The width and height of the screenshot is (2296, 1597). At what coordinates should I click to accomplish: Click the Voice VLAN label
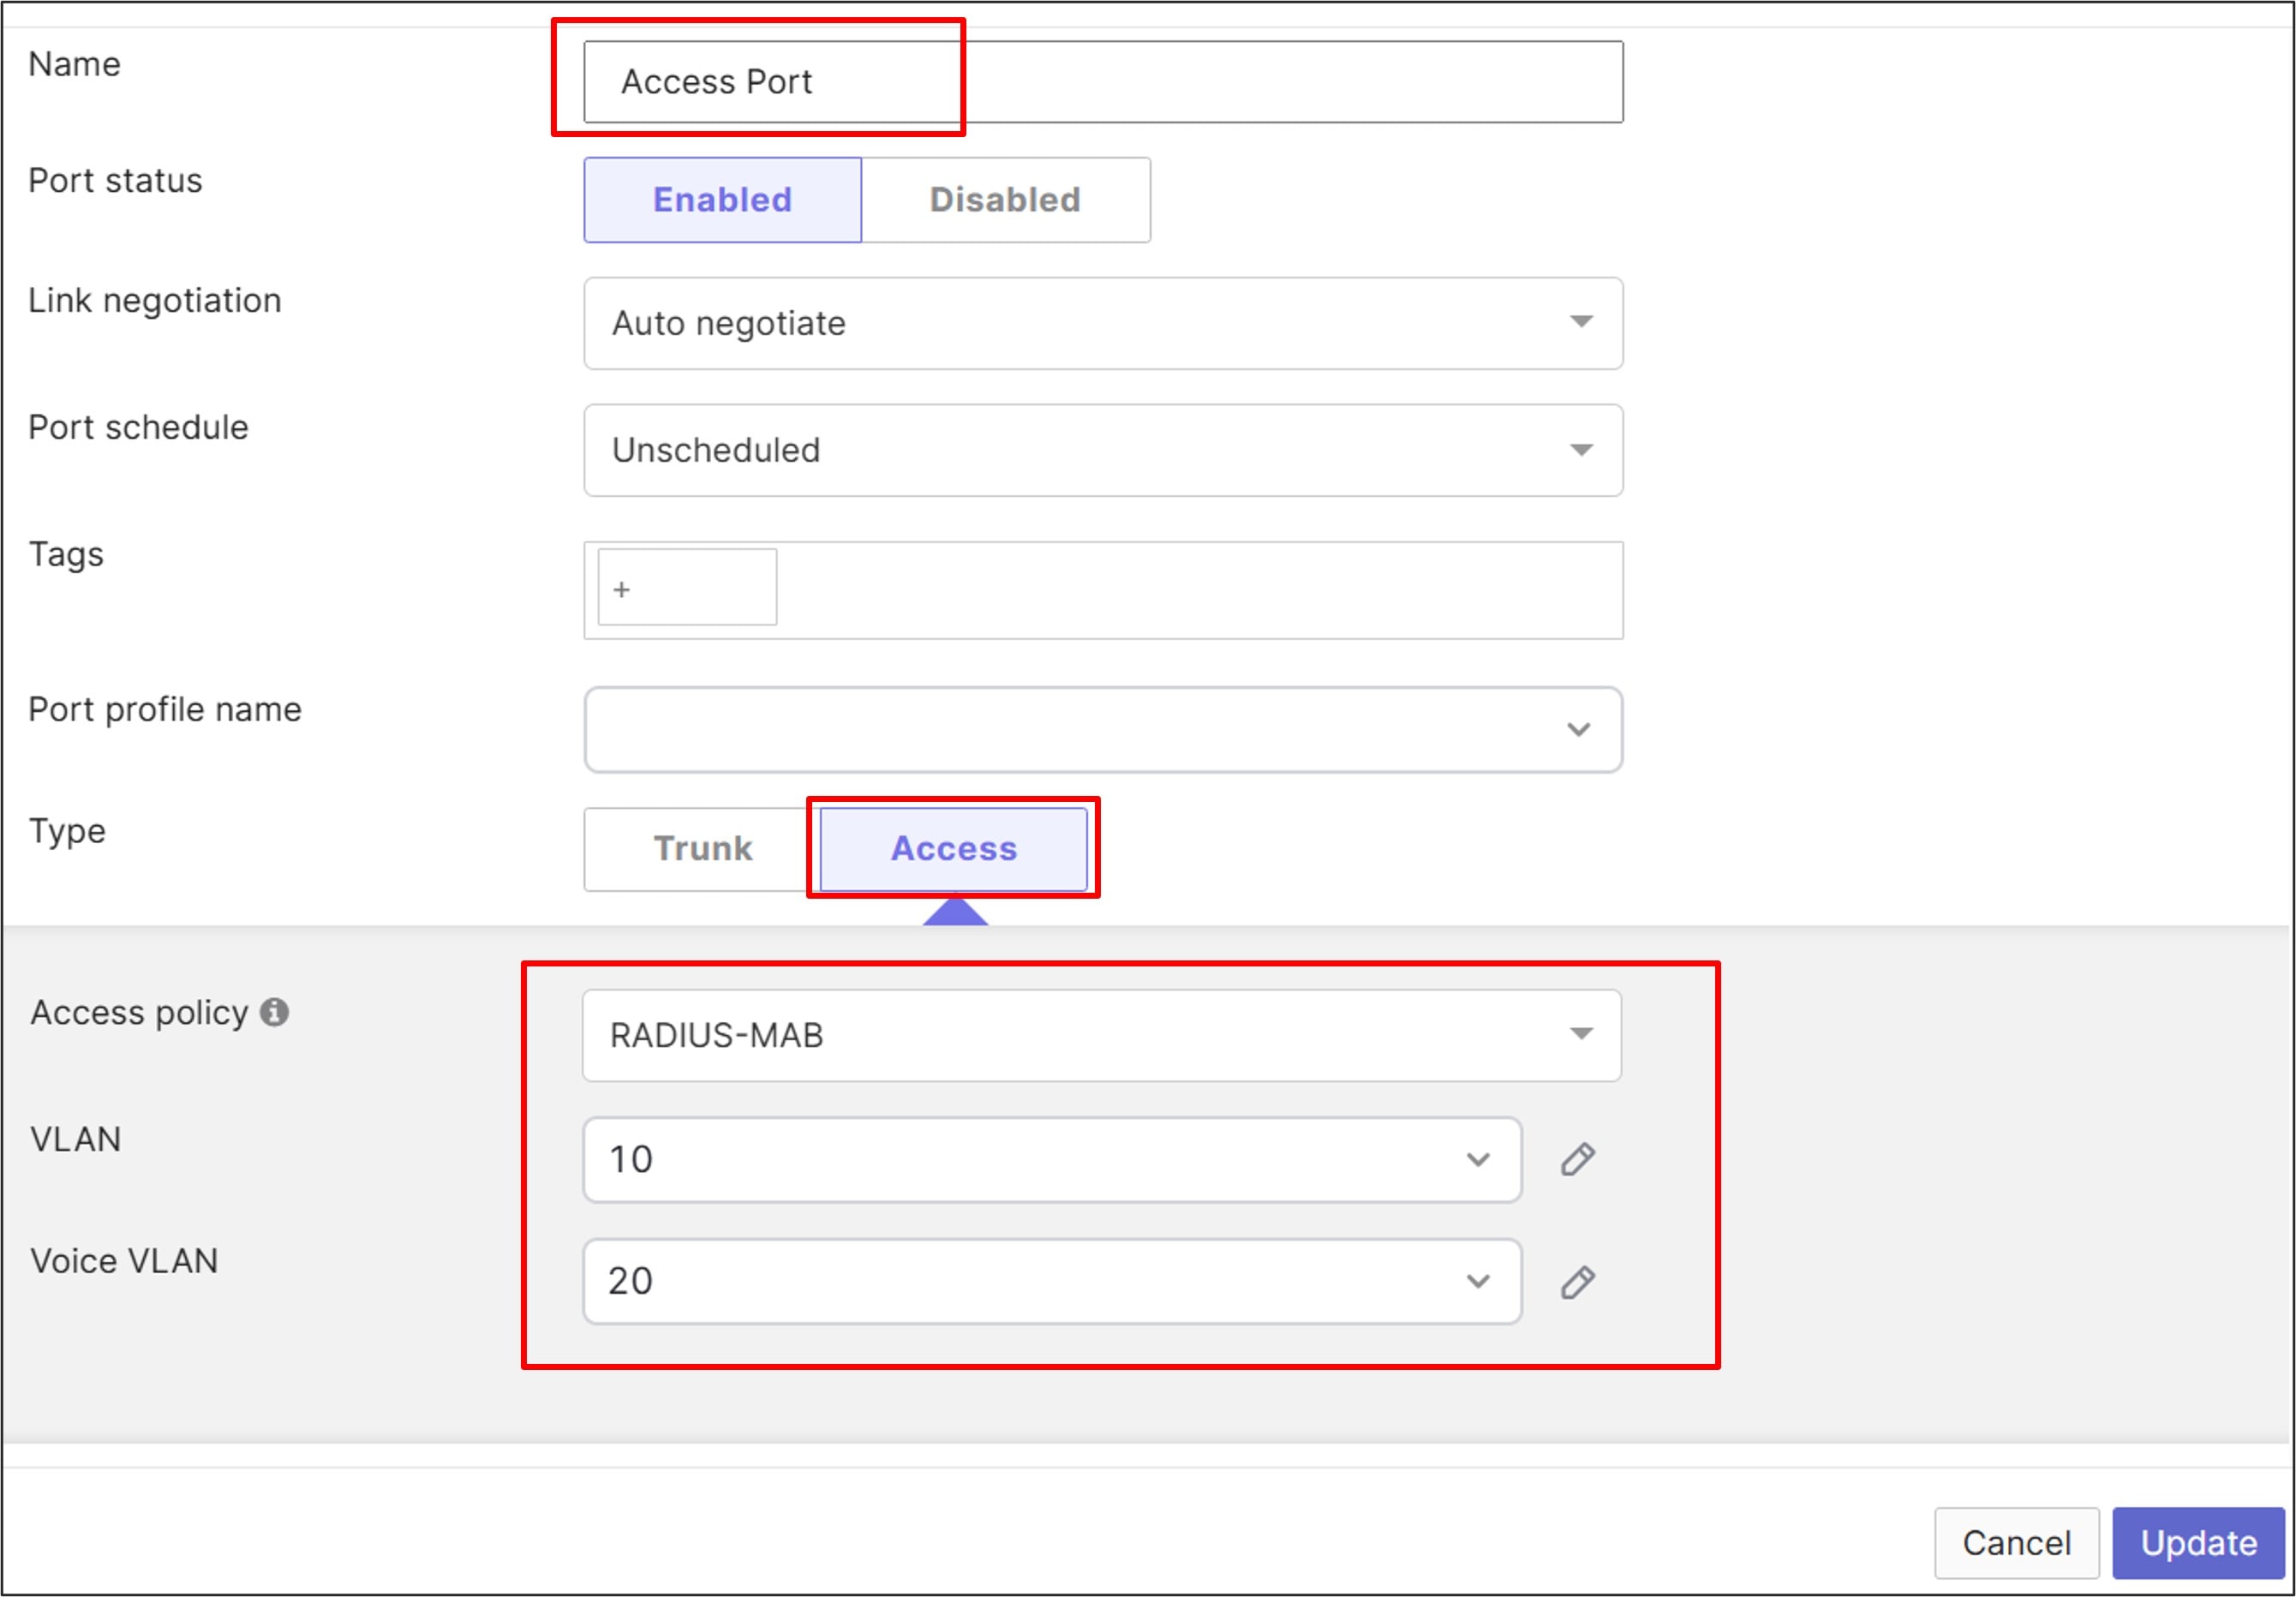click(x=124, y=1261)
